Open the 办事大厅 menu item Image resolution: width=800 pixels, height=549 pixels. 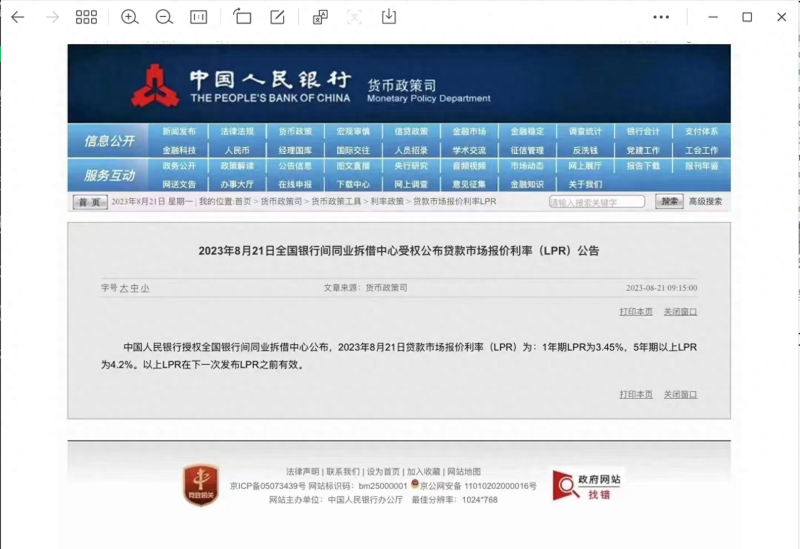[x=237, y=184]
